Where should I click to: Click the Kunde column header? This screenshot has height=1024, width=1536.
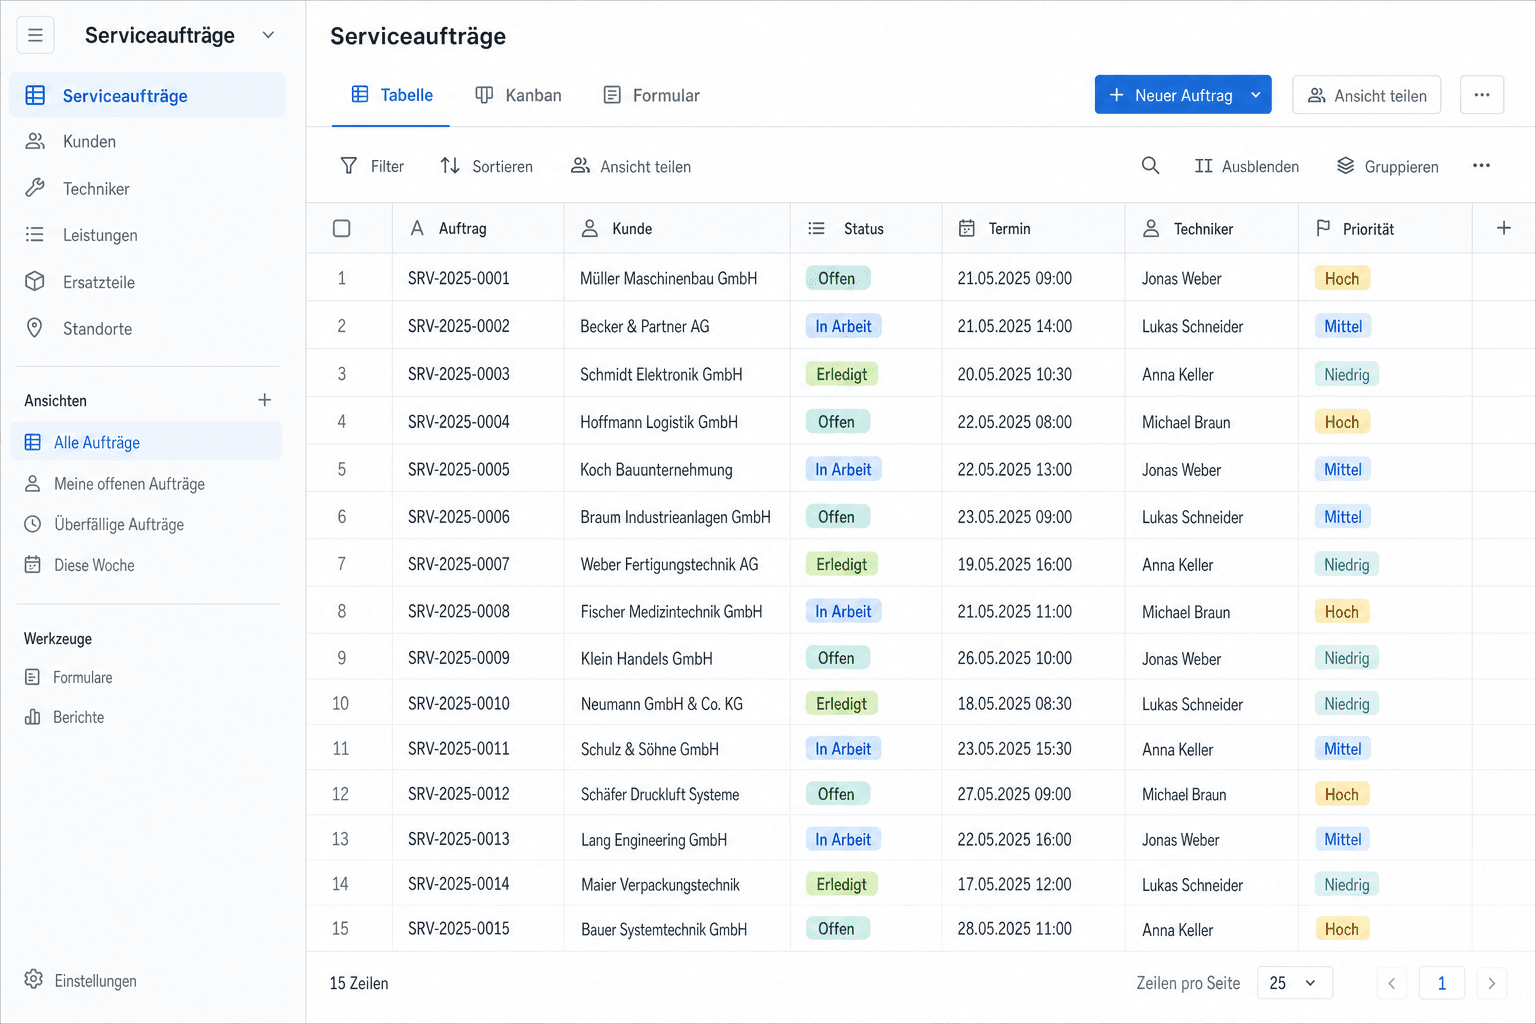click(677, 229)
